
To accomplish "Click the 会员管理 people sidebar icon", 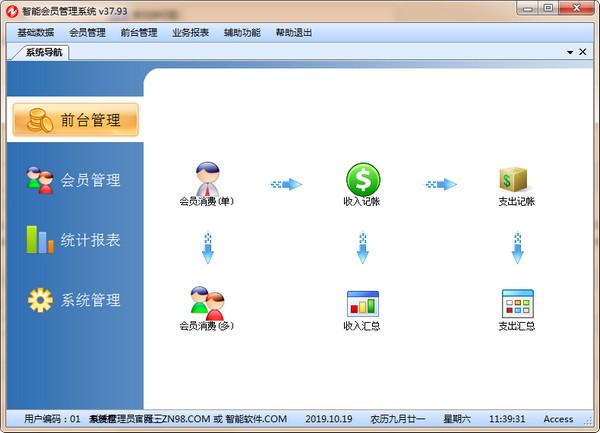I will [x=40, y=180].
